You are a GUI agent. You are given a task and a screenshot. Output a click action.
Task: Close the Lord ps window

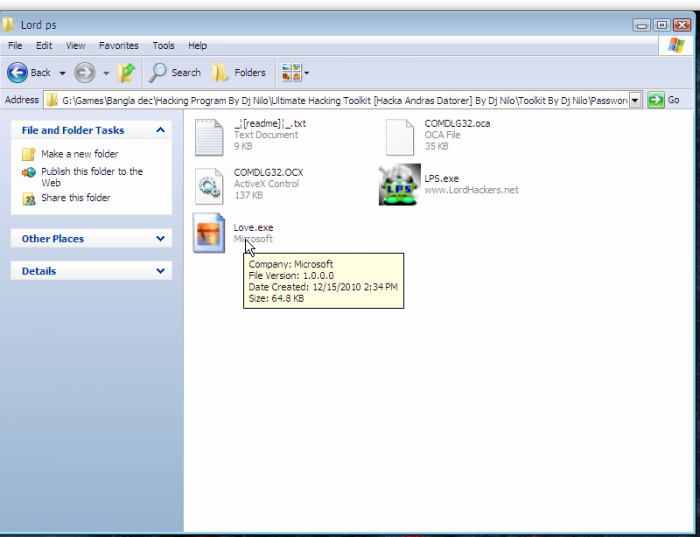pos(682,25)
